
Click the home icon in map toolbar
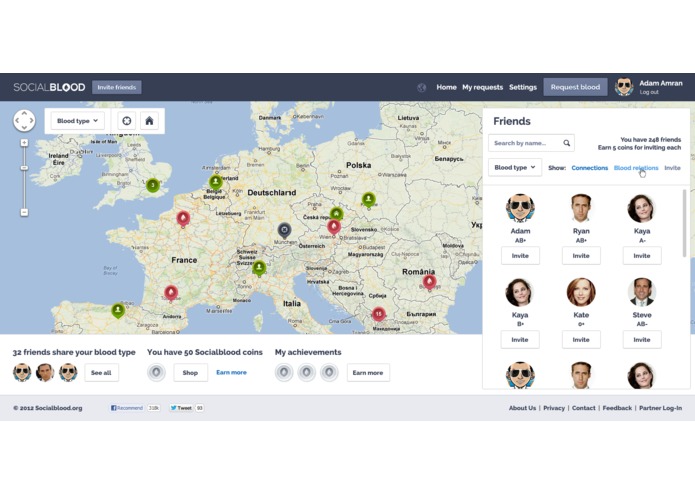click(x=149, y=121)
